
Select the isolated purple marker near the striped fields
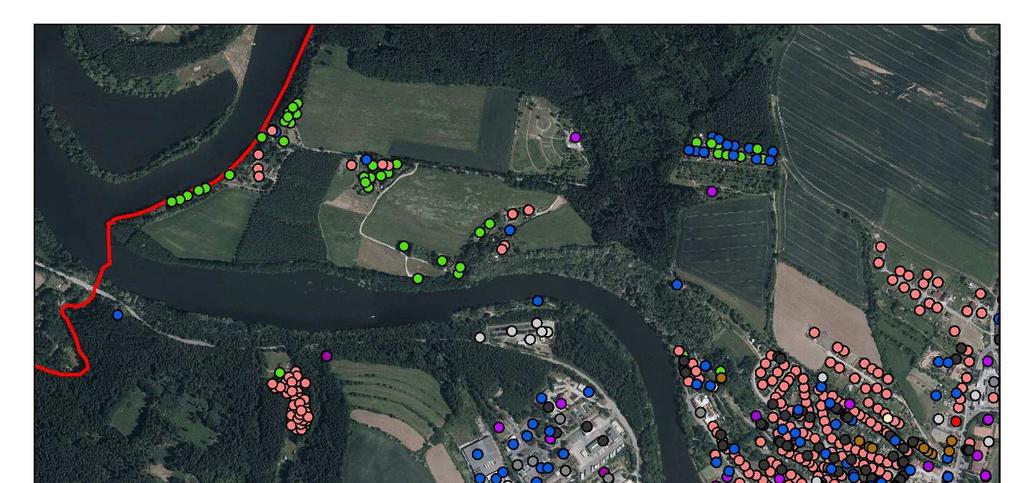click(x=327, y=356)
